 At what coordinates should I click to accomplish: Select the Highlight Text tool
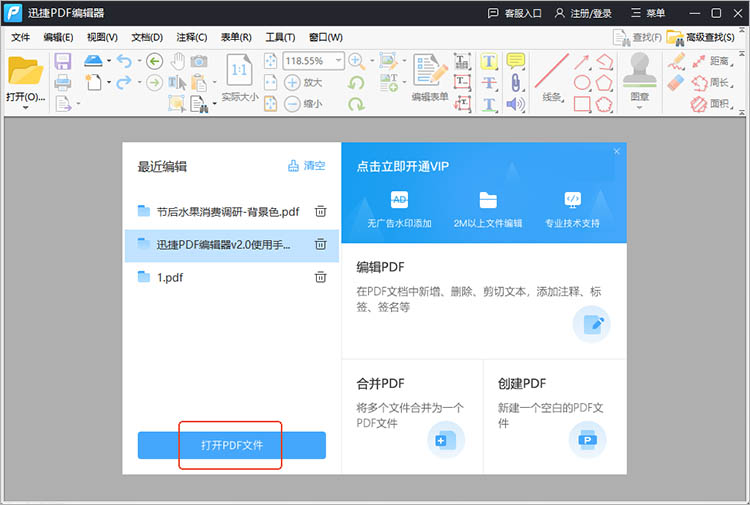[x=488, y=61]
